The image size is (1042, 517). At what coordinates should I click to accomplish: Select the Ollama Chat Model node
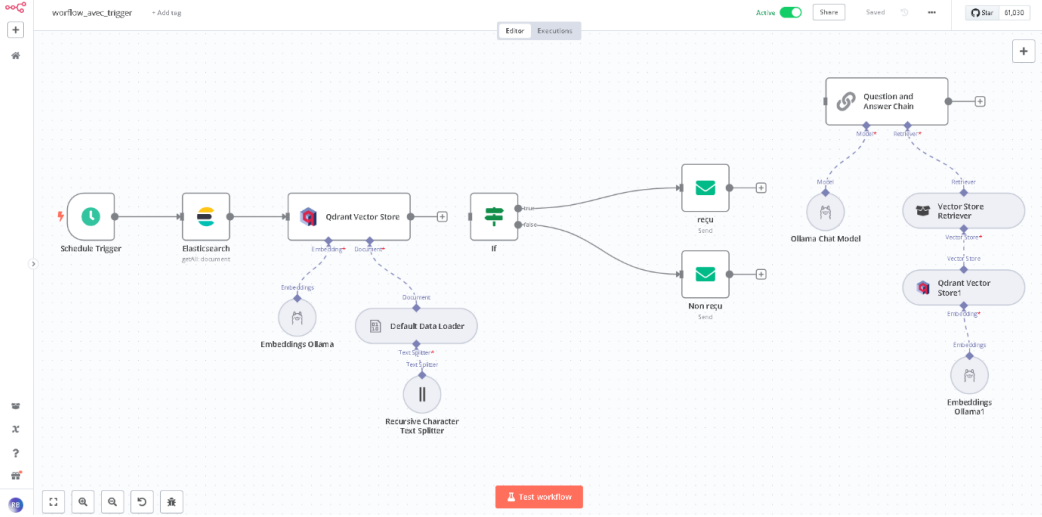pos(825,213)
